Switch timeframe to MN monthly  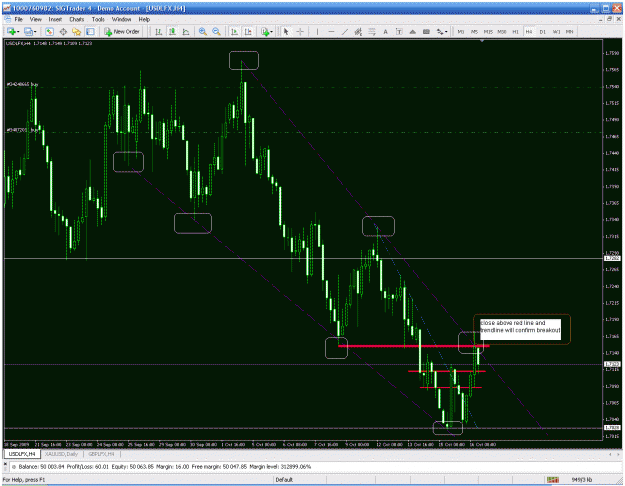point(570,31)
